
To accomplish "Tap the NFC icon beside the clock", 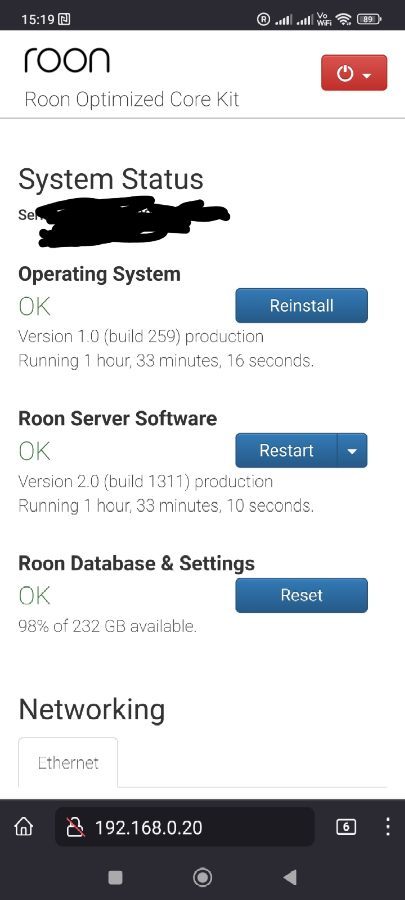I will pyautogui.click(x=64, y=20).
